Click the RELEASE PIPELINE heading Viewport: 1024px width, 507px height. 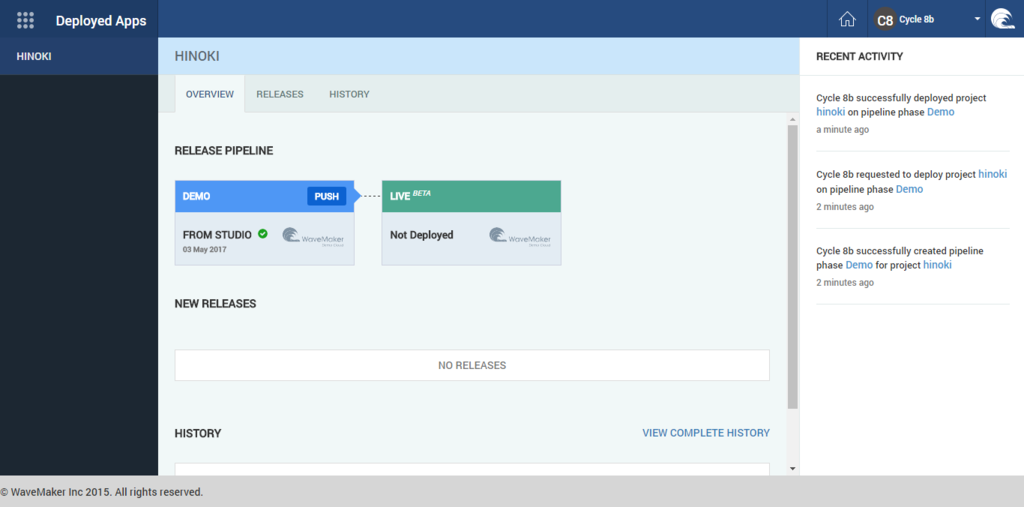point(224,151)
